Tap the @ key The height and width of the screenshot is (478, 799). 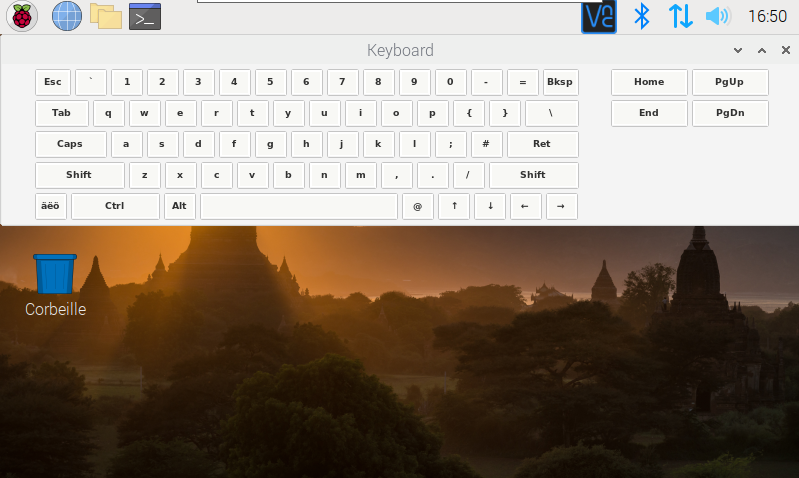pyautogui.click(x=418, y=206)
